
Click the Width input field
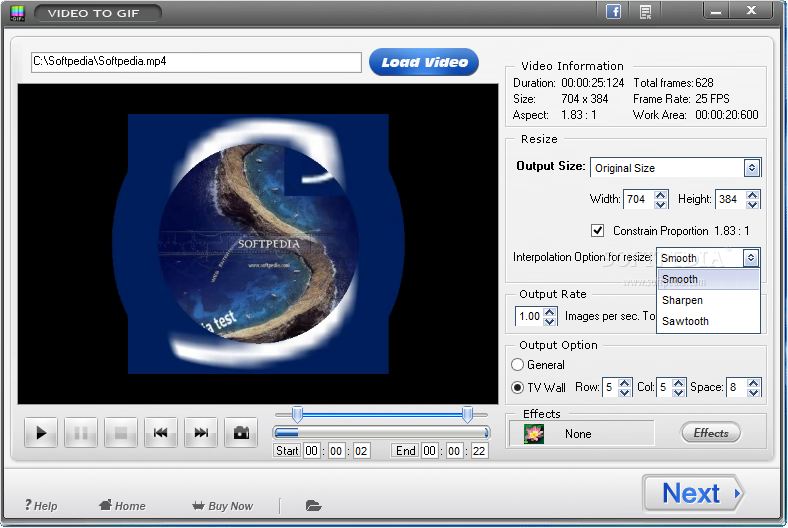(x=639, y=199)
